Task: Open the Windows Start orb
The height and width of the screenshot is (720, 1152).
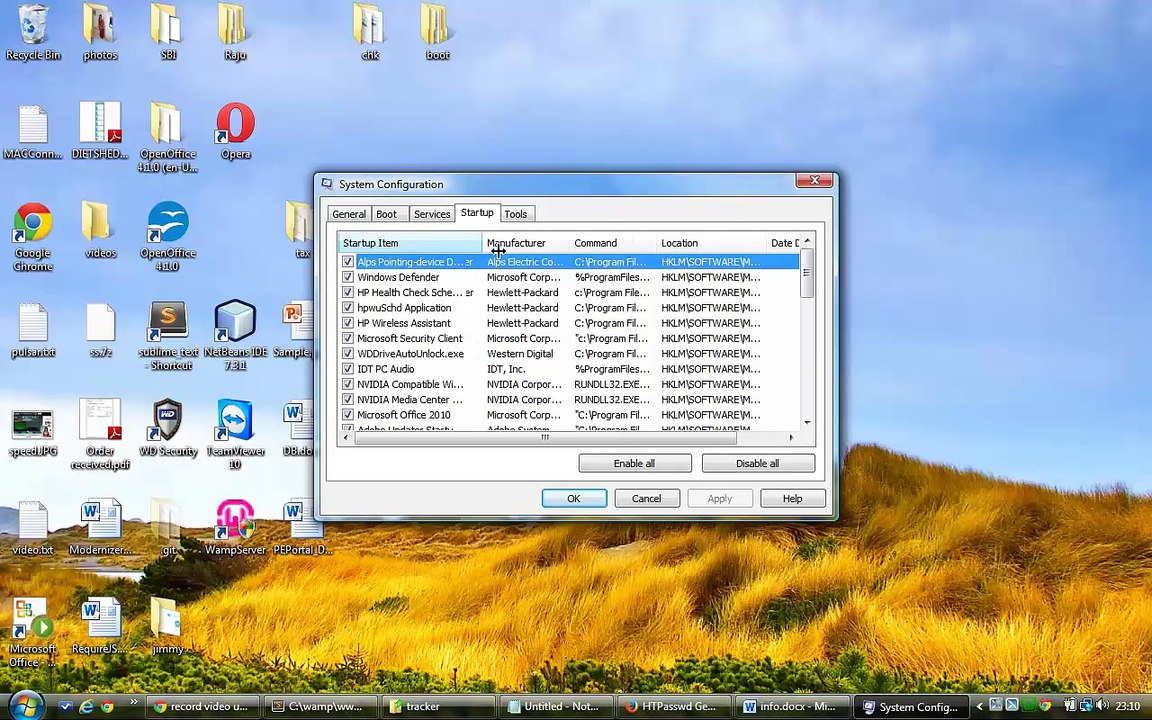Action: point(26,706)
